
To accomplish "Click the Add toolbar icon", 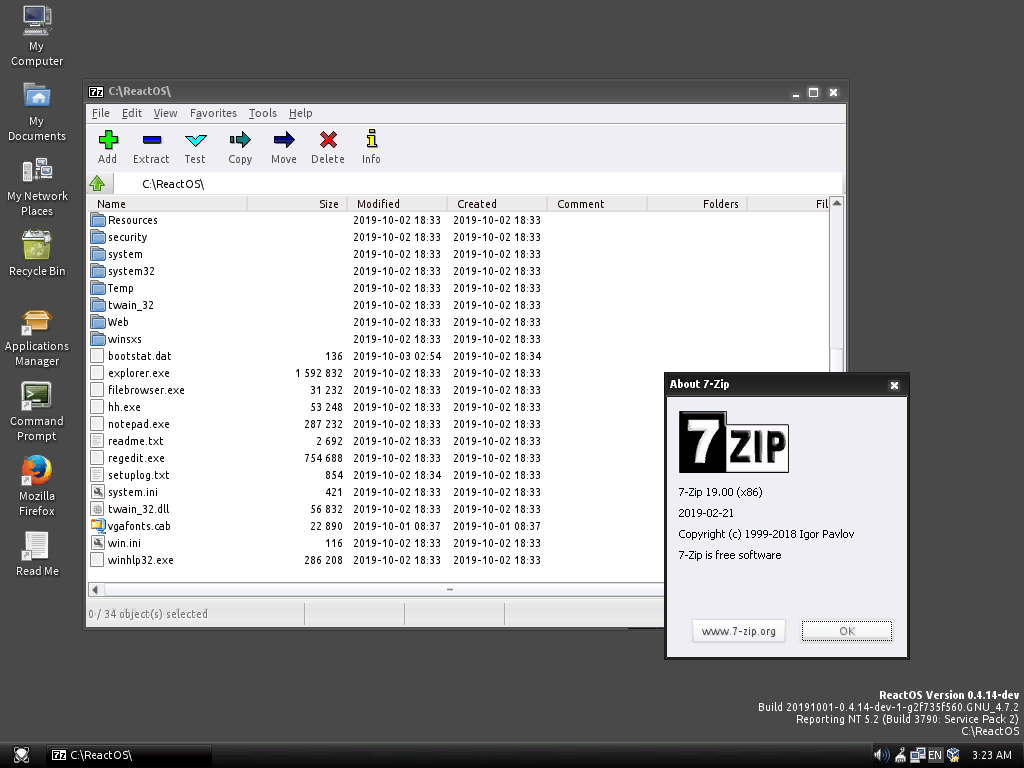I will pyautogui.click(x=108, y=140).
